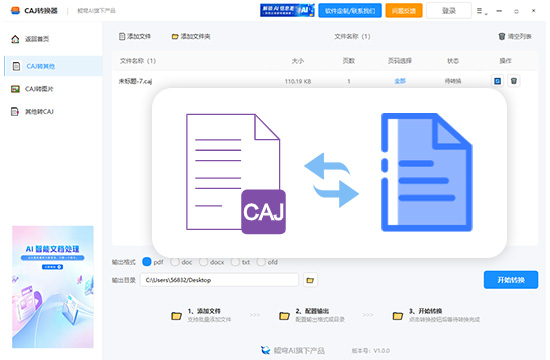Click the output directory path field

point(219,280)
